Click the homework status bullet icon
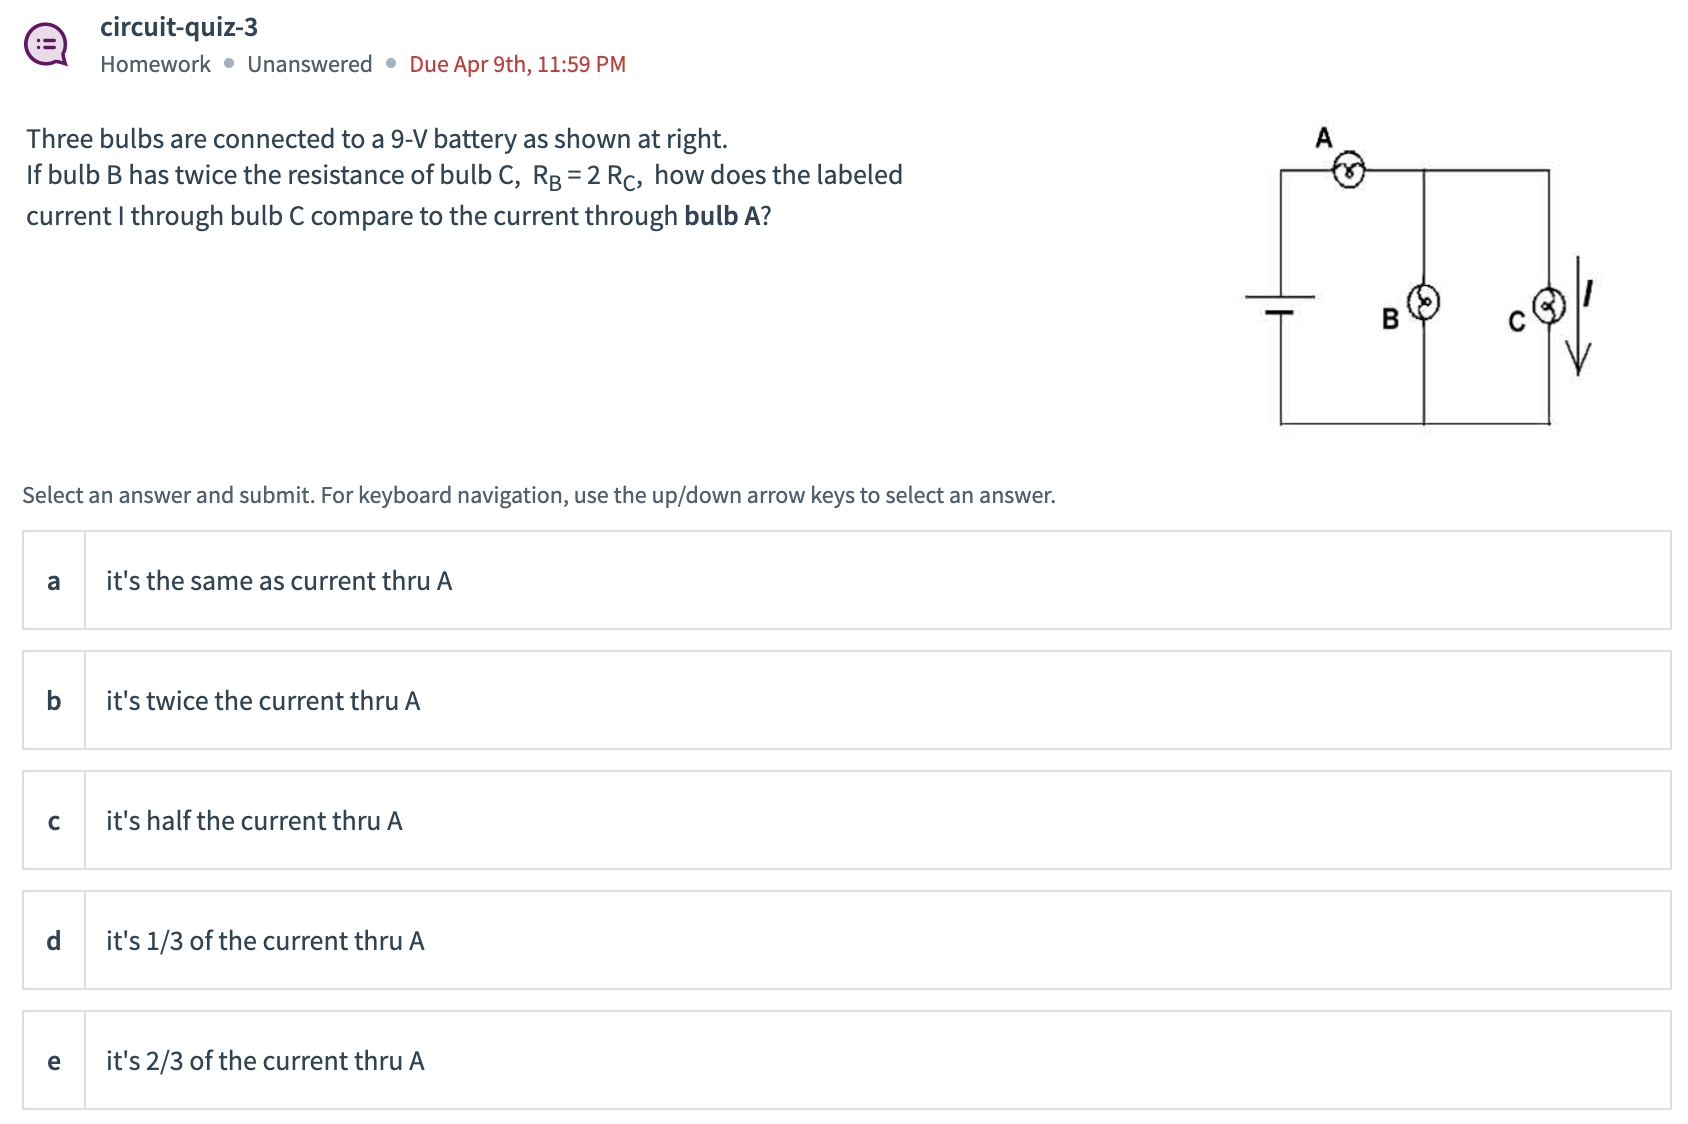 [228, 64]
